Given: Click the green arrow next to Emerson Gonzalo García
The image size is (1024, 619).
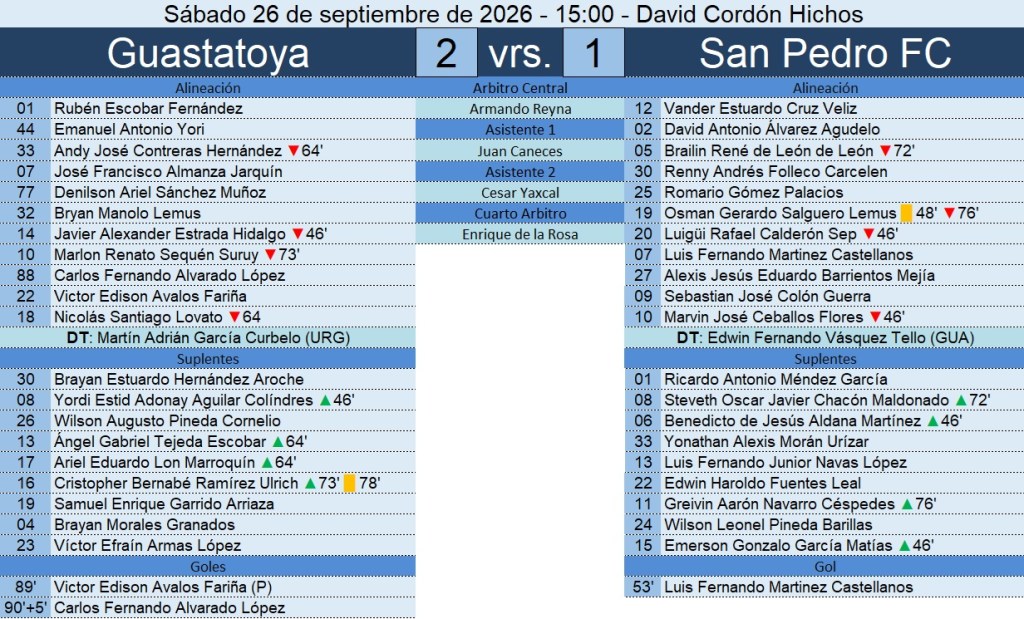Looking at the screenshot, I should (904, 545).
